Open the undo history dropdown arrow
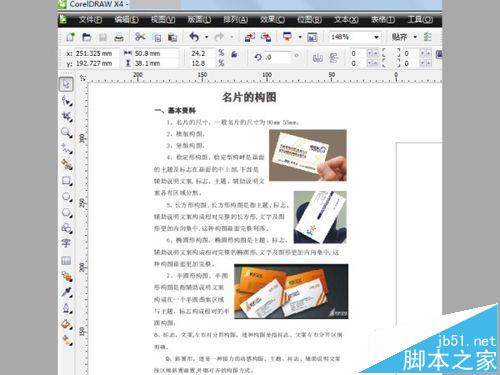 [x=206, y=37]
